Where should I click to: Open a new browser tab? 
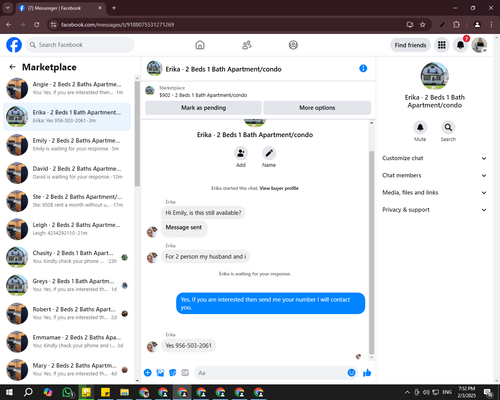114,8
